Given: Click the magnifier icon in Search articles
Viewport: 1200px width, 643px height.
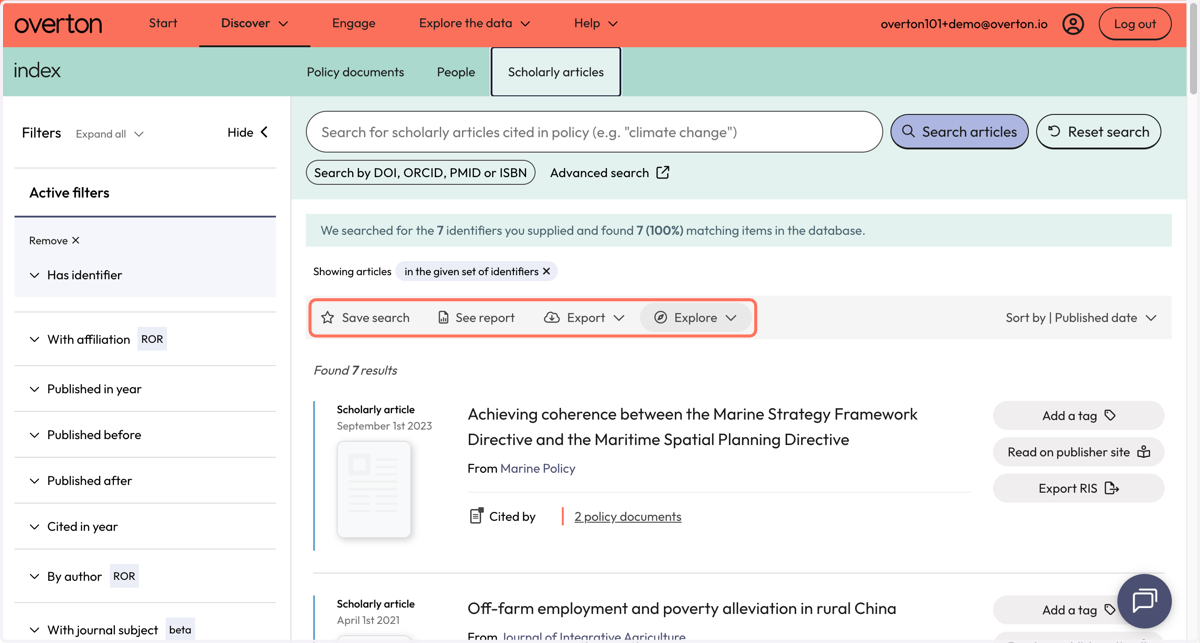Looking at the screenshot, I should coord(908,131).
